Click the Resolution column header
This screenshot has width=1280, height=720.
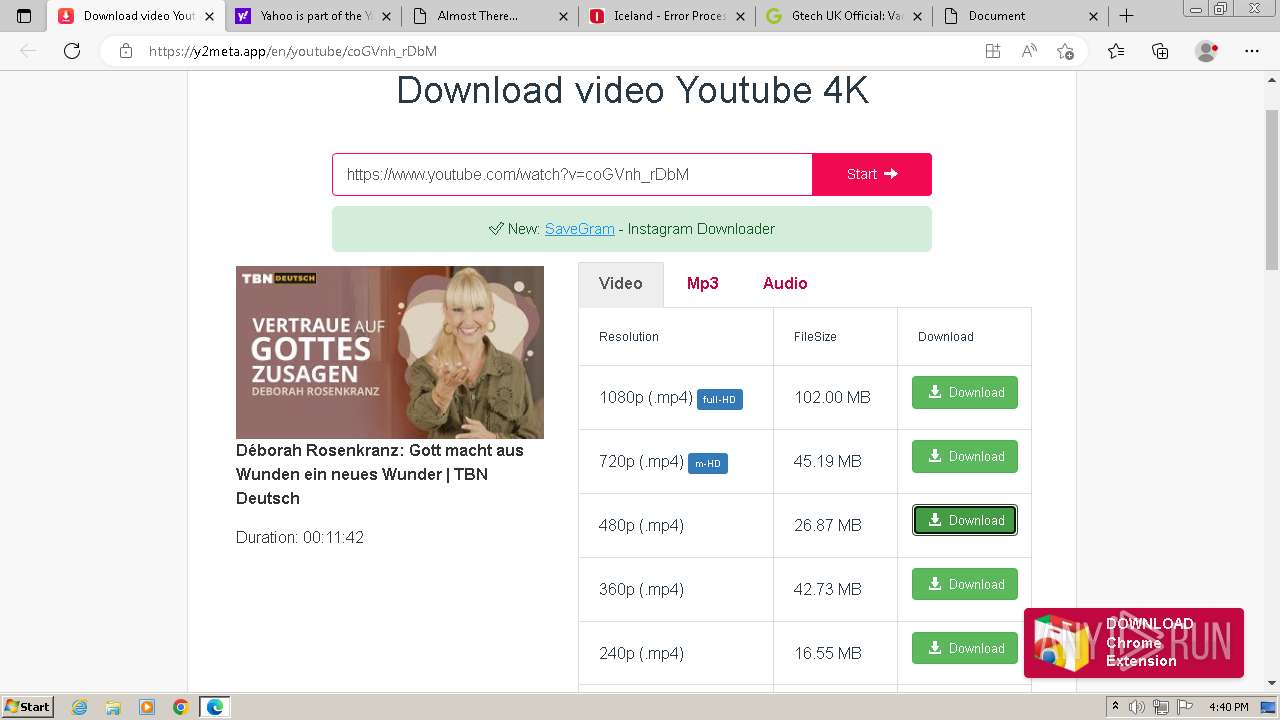pyautogui.click(x=629, y=336)
